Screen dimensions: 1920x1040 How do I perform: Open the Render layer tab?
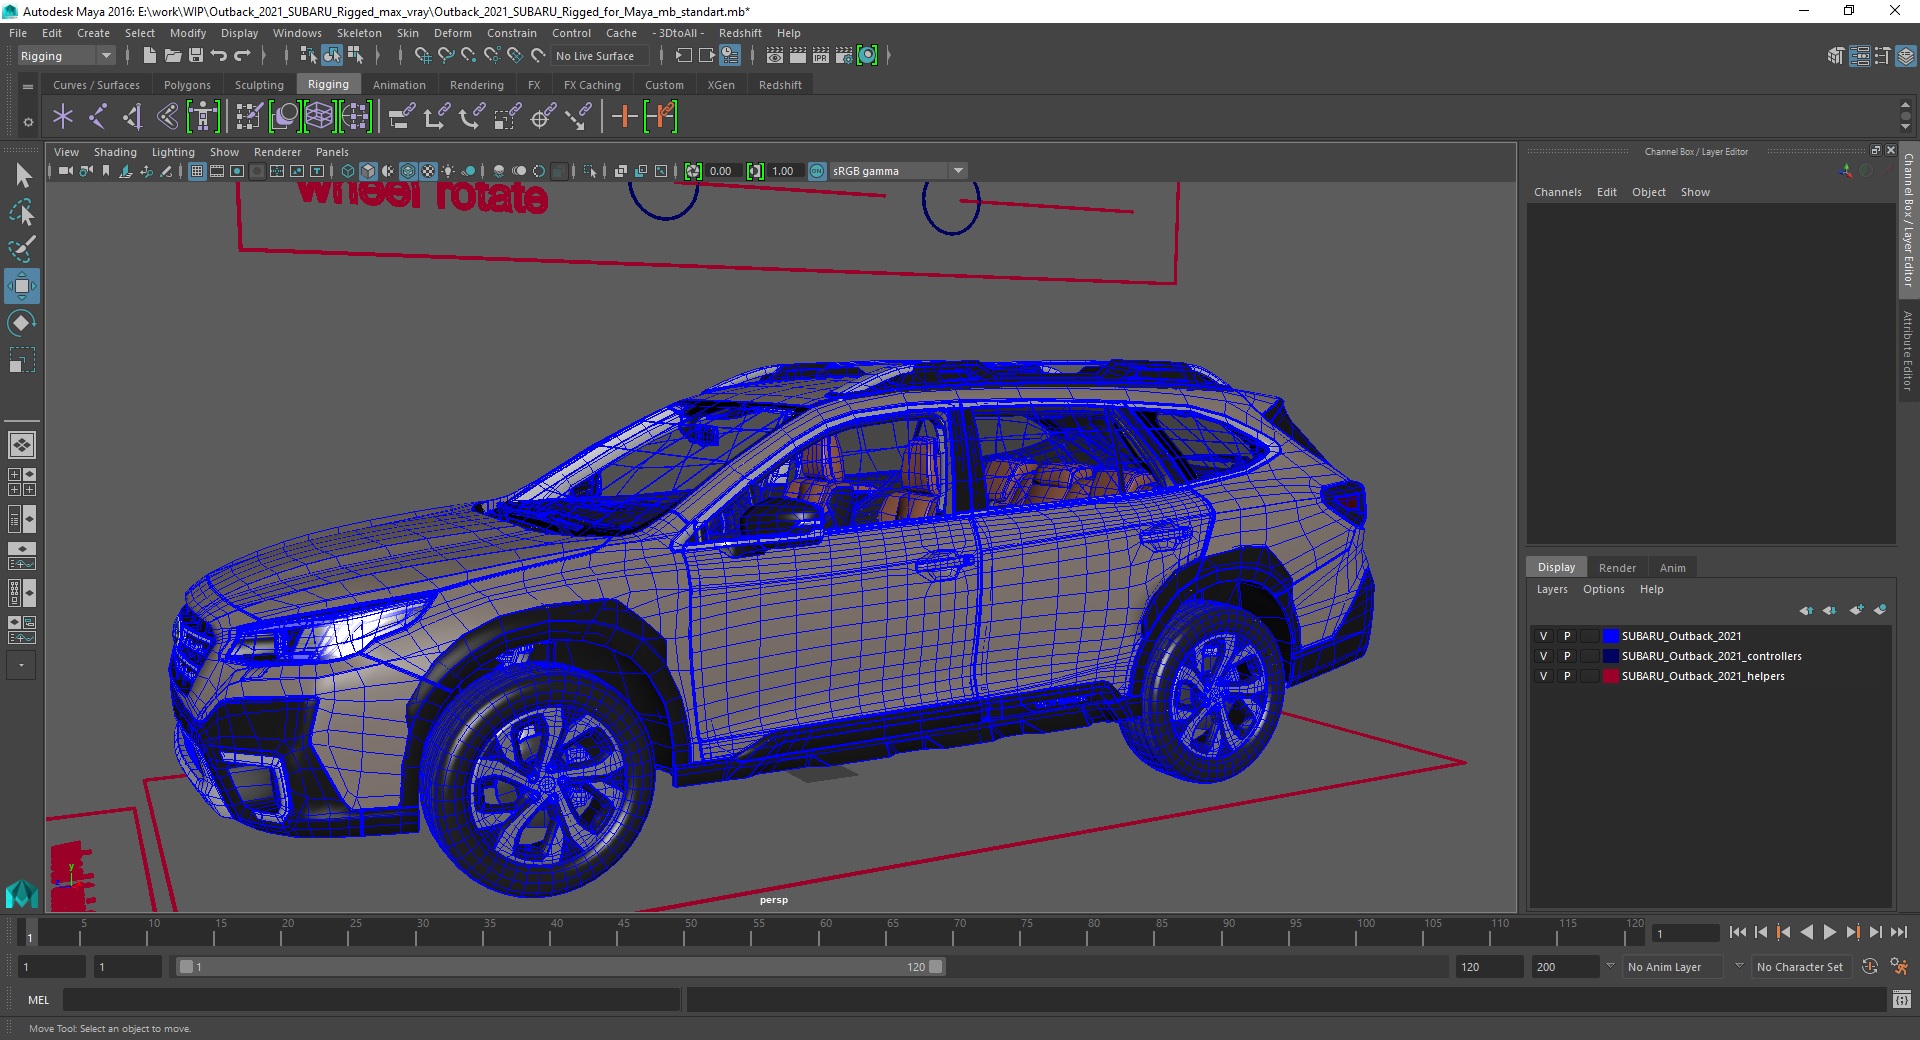click(x=1617, y=567)
